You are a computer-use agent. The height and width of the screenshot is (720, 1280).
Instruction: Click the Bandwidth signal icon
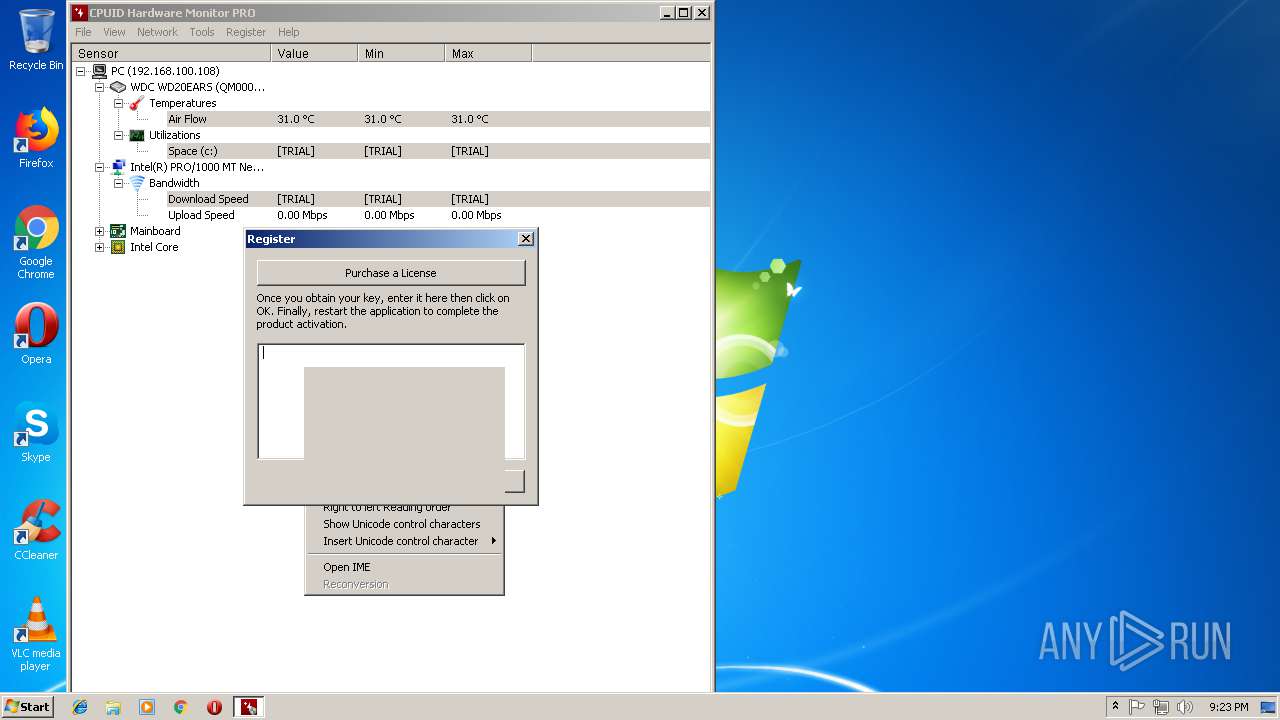[137, 183]
